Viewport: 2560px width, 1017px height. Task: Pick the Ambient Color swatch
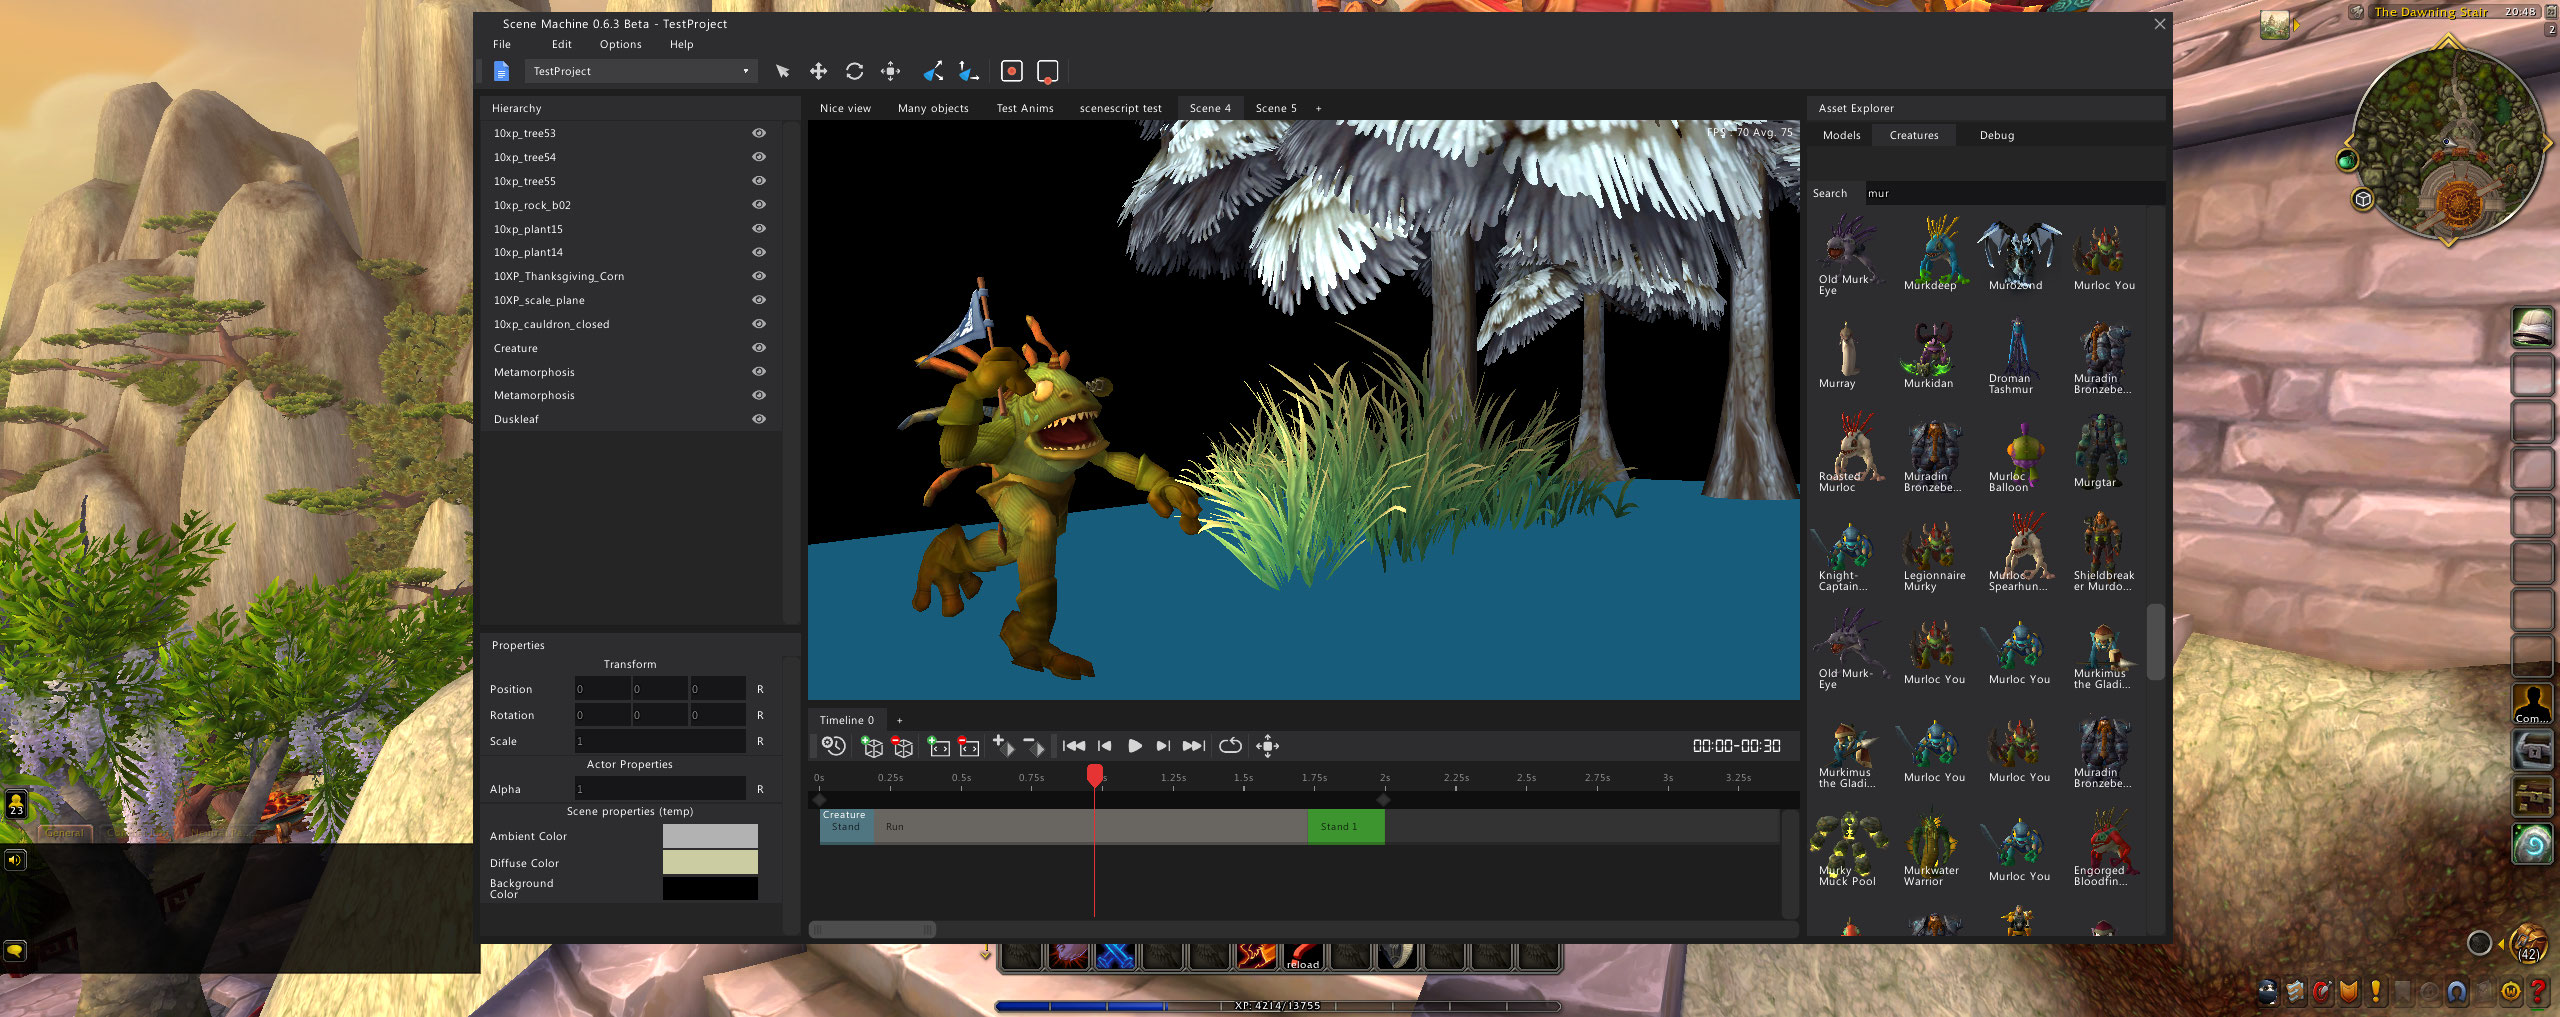tap(710, 836)
